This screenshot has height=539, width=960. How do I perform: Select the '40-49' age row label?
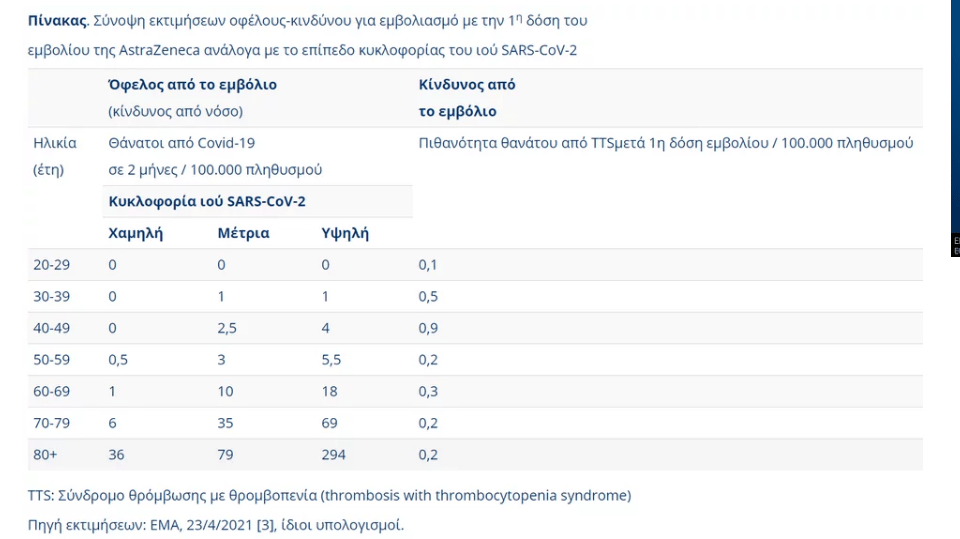click(51, 328)
